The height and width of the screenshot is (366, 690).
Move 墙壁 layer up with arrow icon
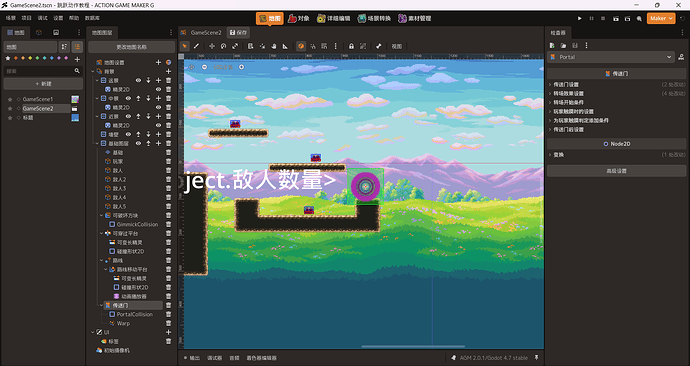(138, 134)
